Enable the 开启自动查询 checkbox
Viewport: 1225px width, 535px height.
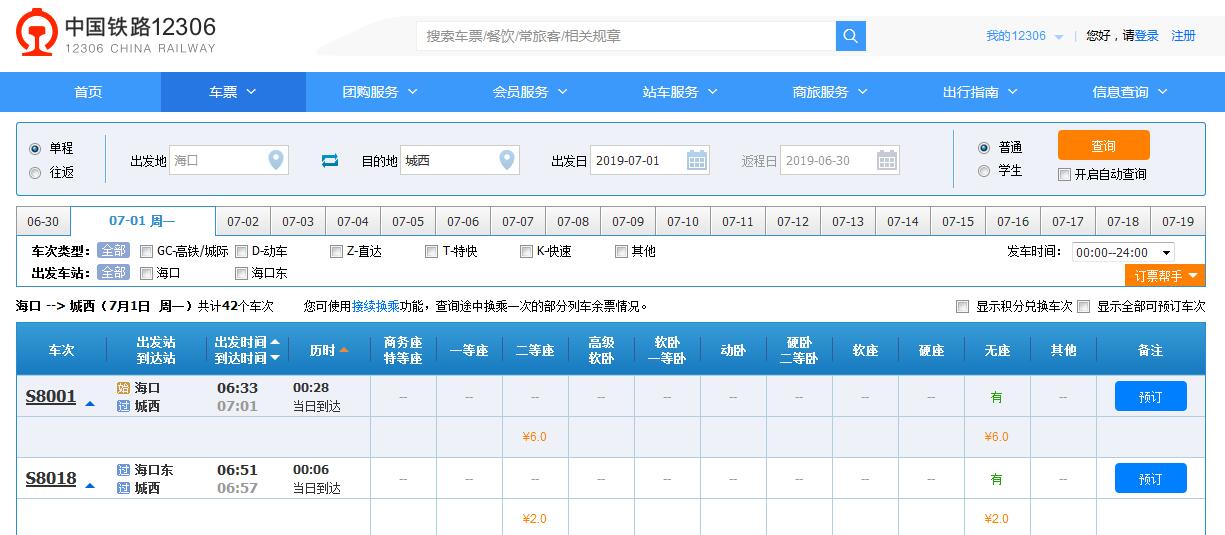1064,175
